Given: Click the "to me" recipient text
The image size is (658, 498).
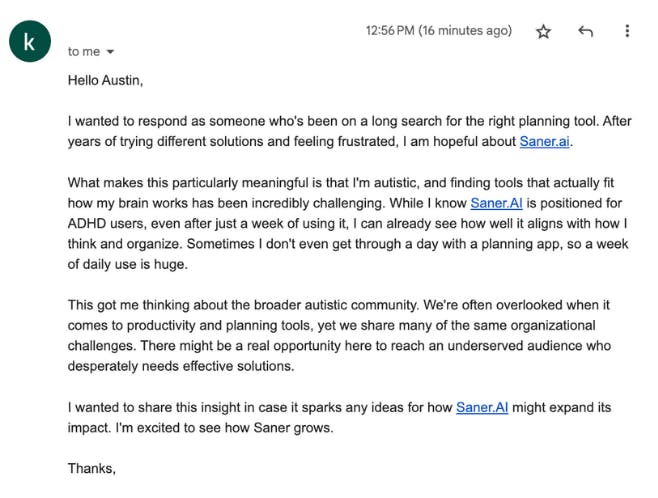Looking at the screenshot, I should coord(84,52).
